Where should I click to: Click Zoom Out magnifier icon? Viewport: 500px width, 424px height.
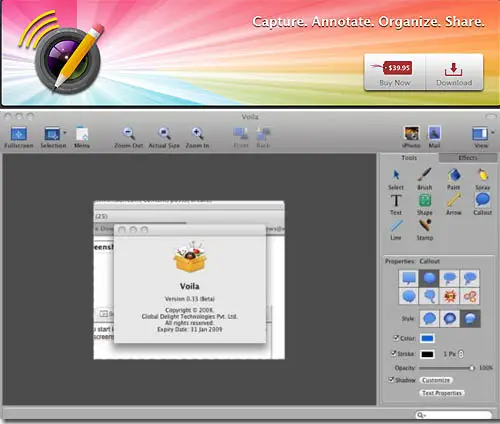point(129,133)
